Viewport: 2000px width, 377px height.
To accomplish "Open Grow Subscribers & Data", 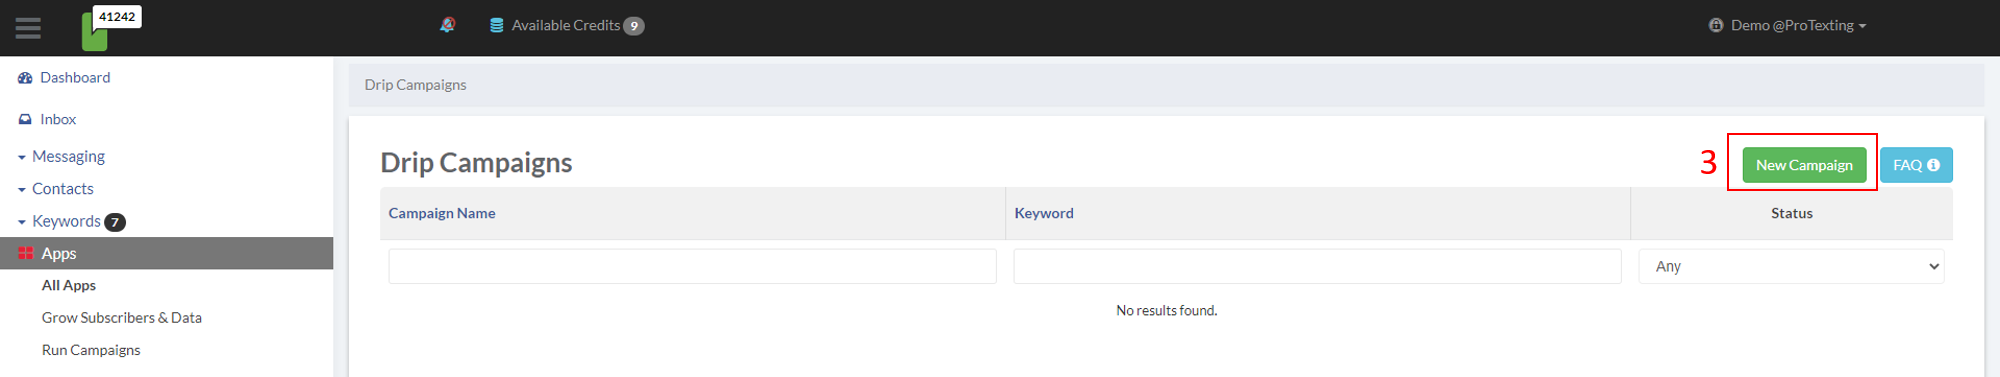I will [x=122, y=318].
